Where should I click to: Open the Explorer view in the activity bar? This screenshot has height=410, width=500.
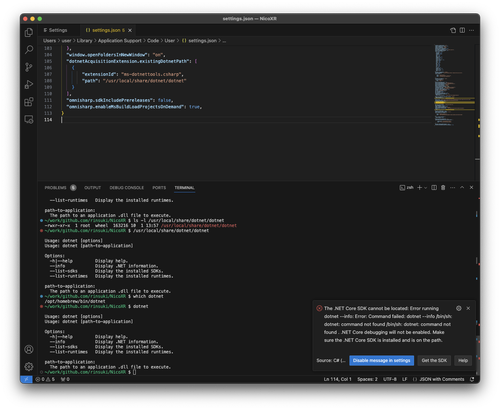[29, 32]
